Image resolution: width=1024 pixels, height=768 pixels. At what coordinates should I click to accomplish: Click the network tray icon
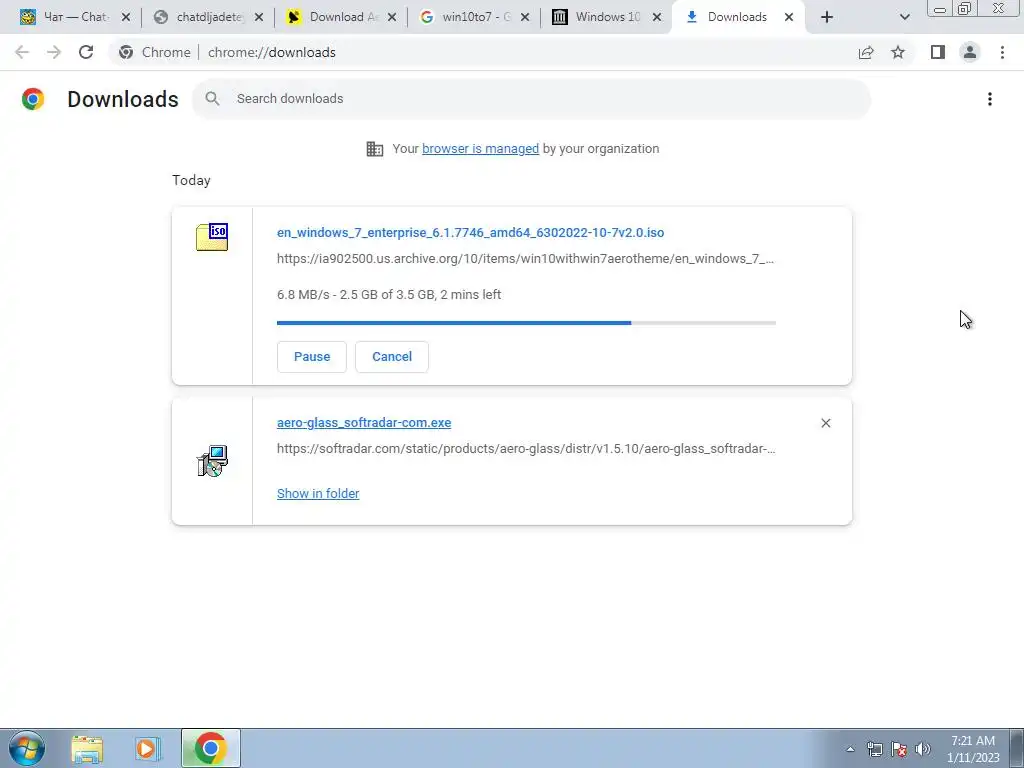pyautogui.click(x=874, y=749)
